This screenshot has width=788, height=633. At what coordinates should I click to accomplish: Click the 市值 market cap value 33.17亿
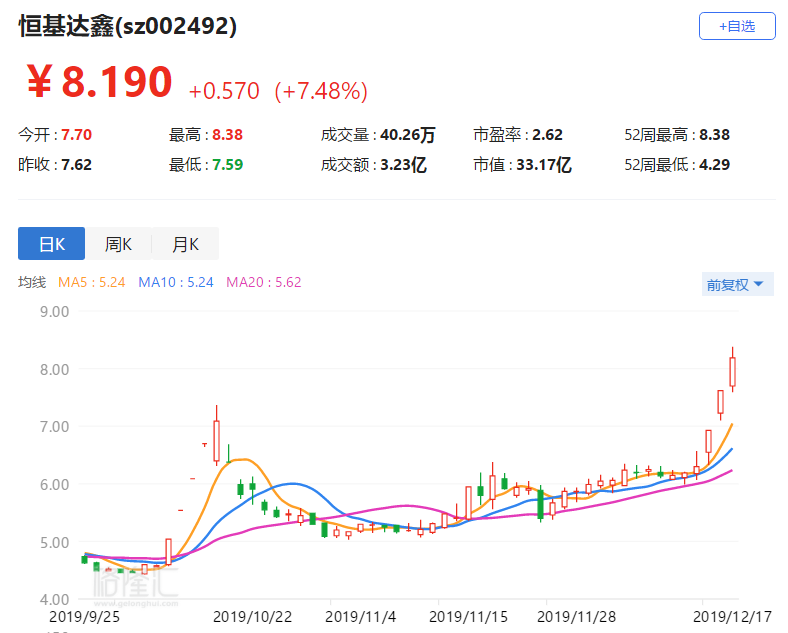click(x=550, y=165)
